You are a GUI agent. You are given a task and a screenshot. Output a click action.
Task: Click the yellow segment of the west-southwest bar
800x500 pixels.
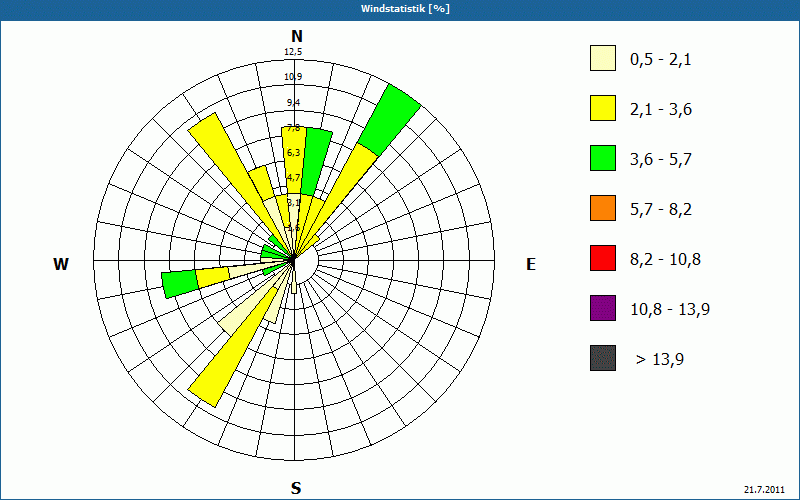click(212, 277)
